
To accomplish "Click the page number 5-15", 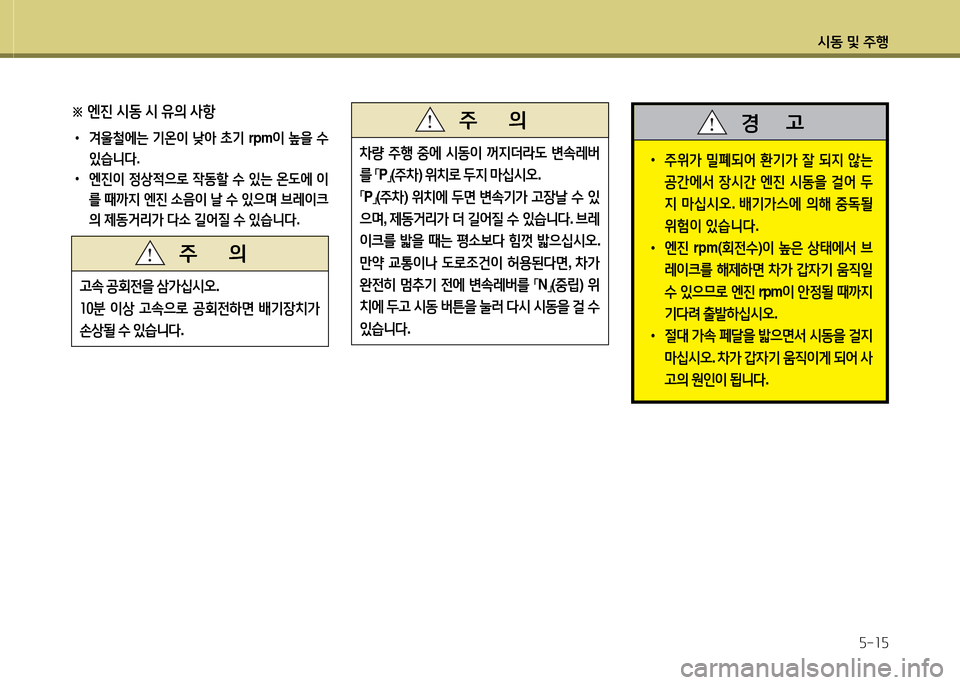I will coord(873,643).
